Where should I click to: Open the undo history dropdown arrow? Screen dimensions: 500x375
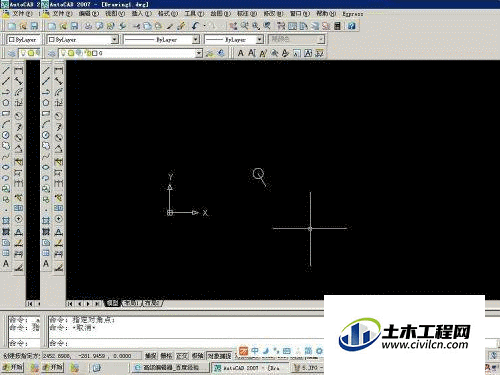tap(204, 26)
